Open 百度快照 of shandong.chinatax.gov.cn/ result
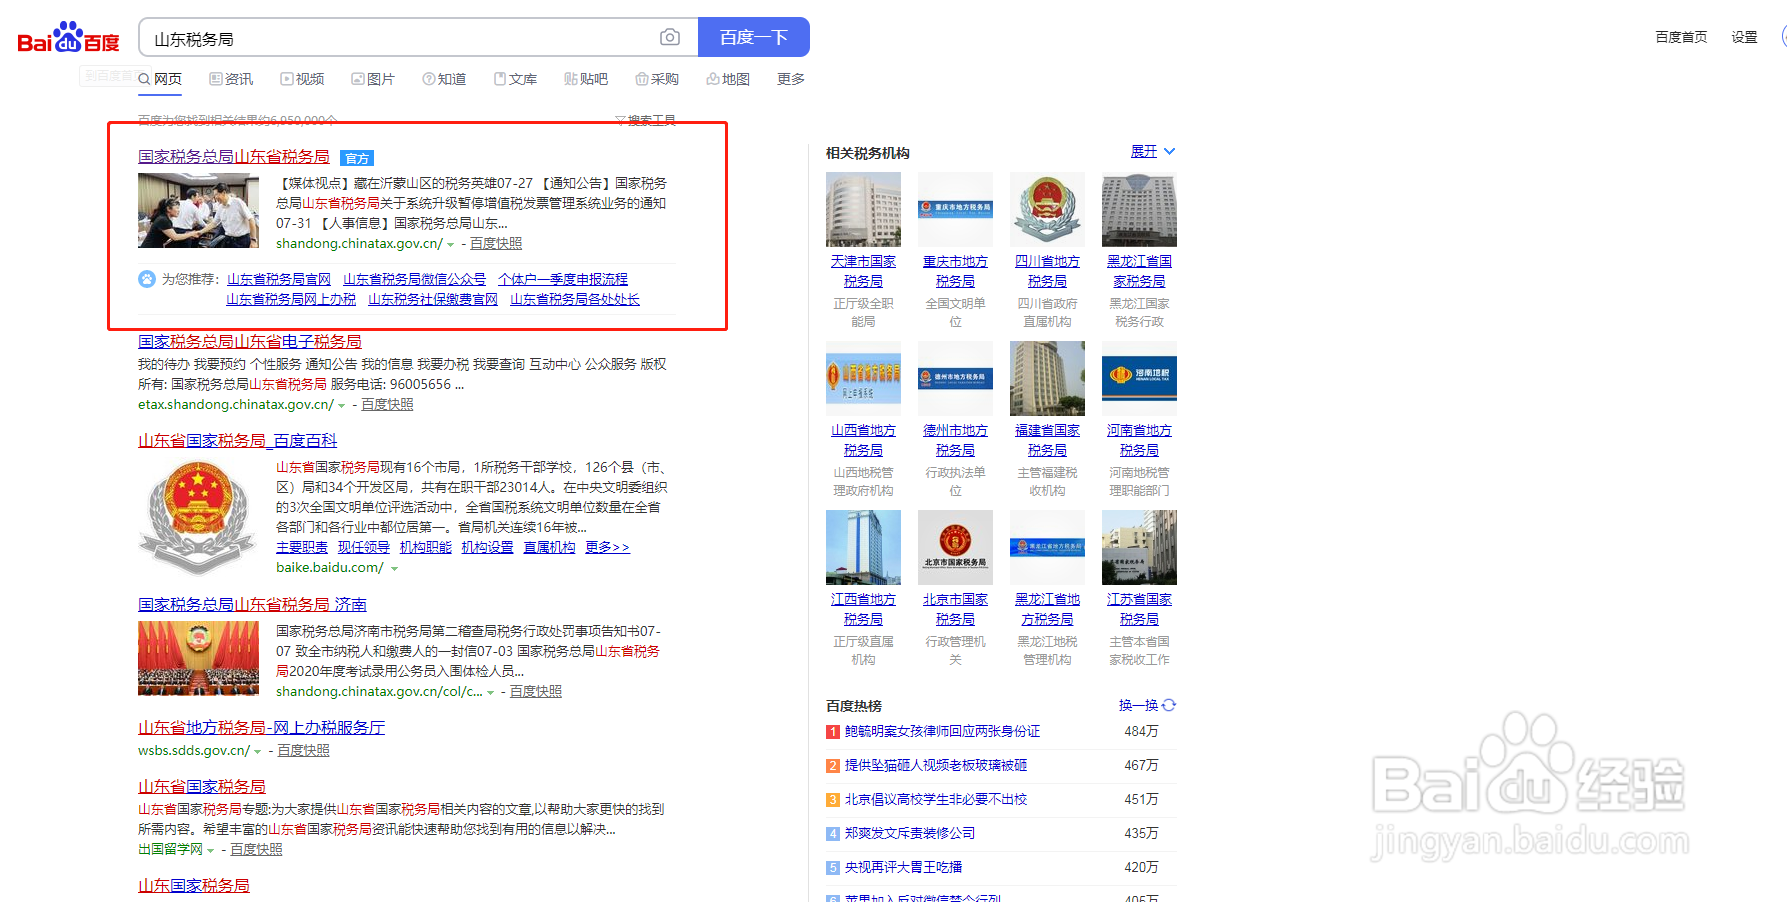Screen dimensions: 1787x902 point(496,243)
